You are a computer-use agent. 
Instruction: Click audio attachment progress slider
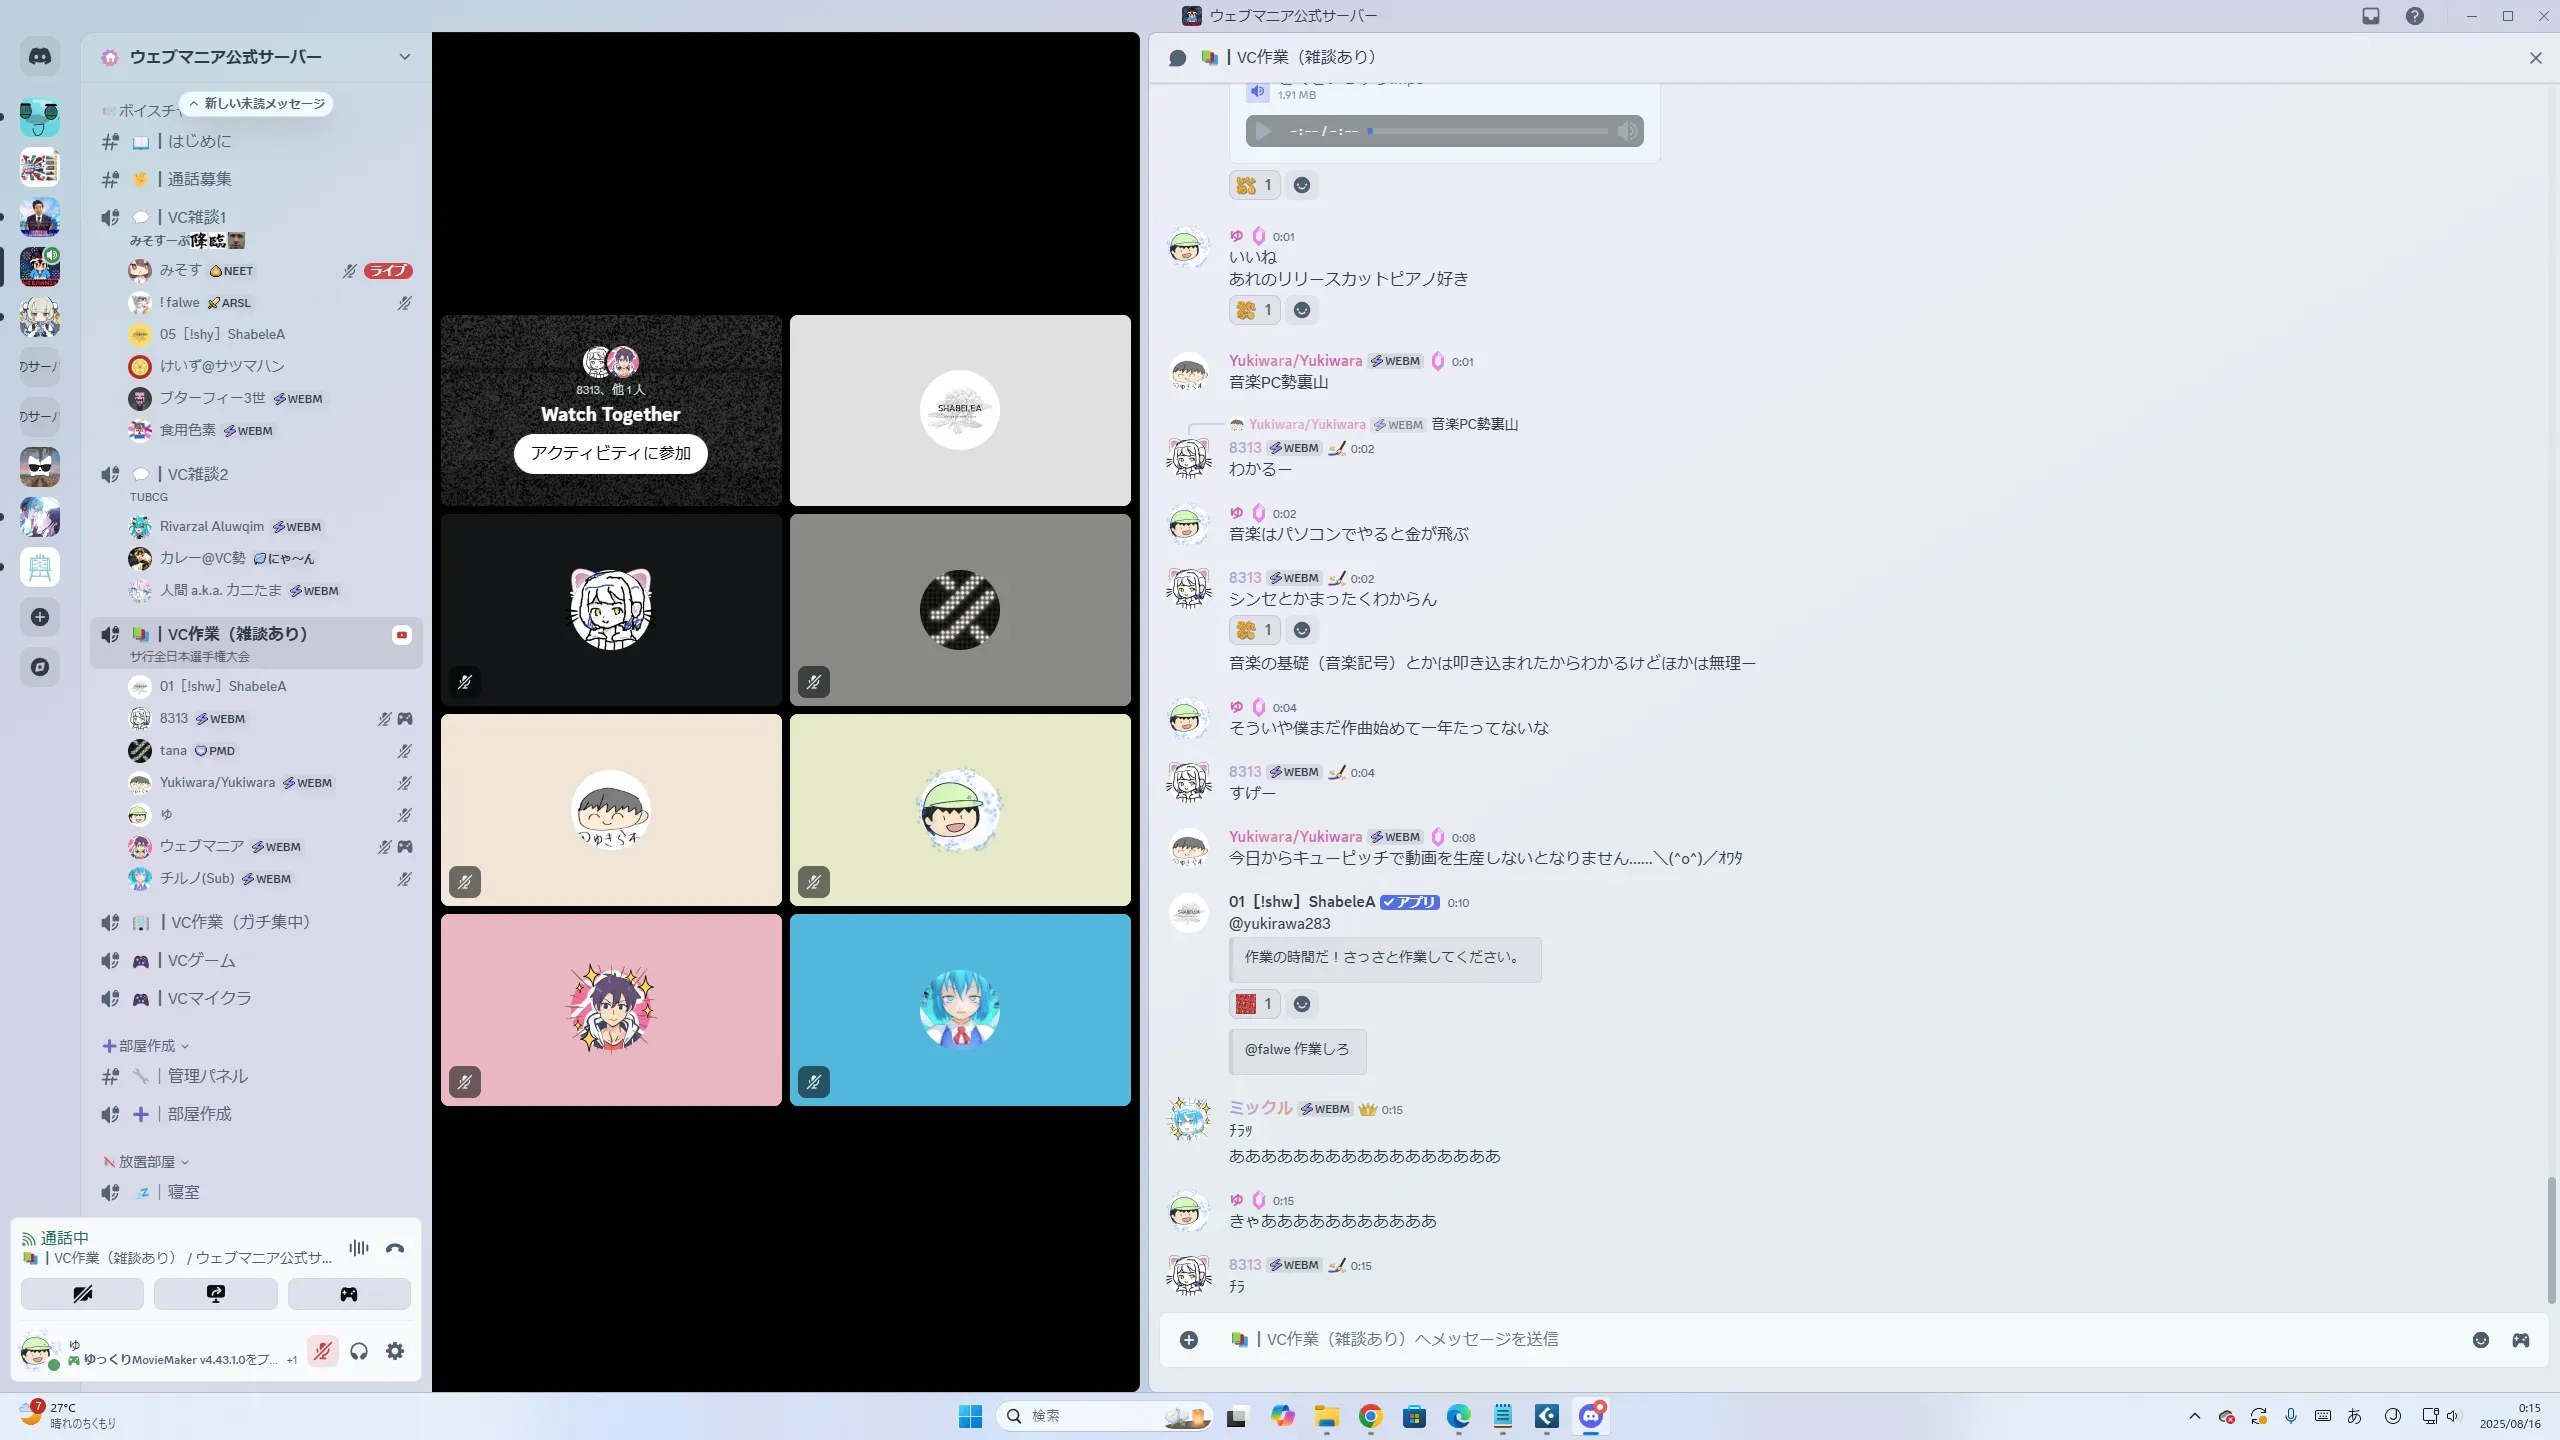click(x=1488, y=131)
